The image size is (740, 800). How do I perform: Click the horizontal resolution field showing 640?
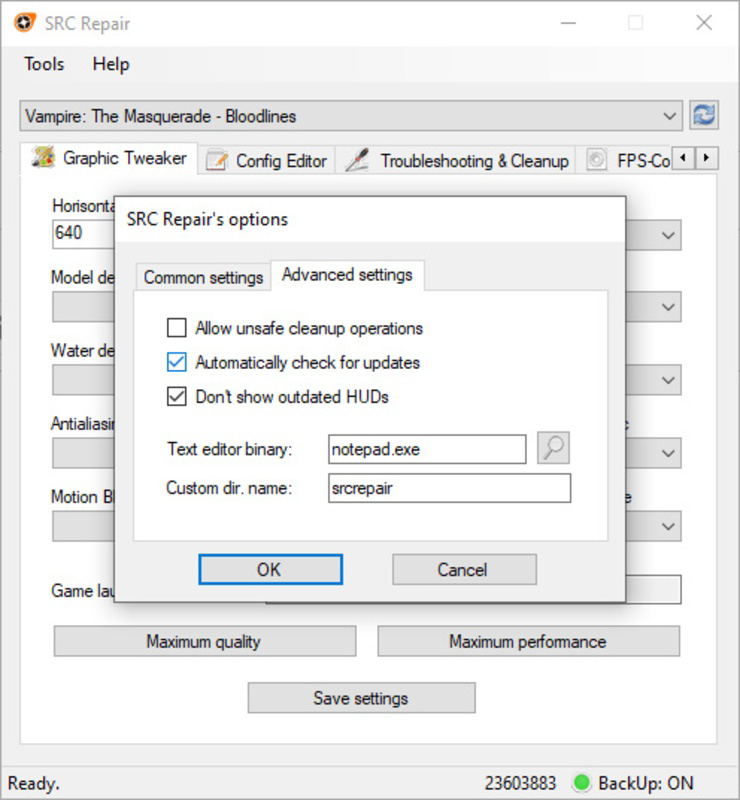(x=83, y=234)
